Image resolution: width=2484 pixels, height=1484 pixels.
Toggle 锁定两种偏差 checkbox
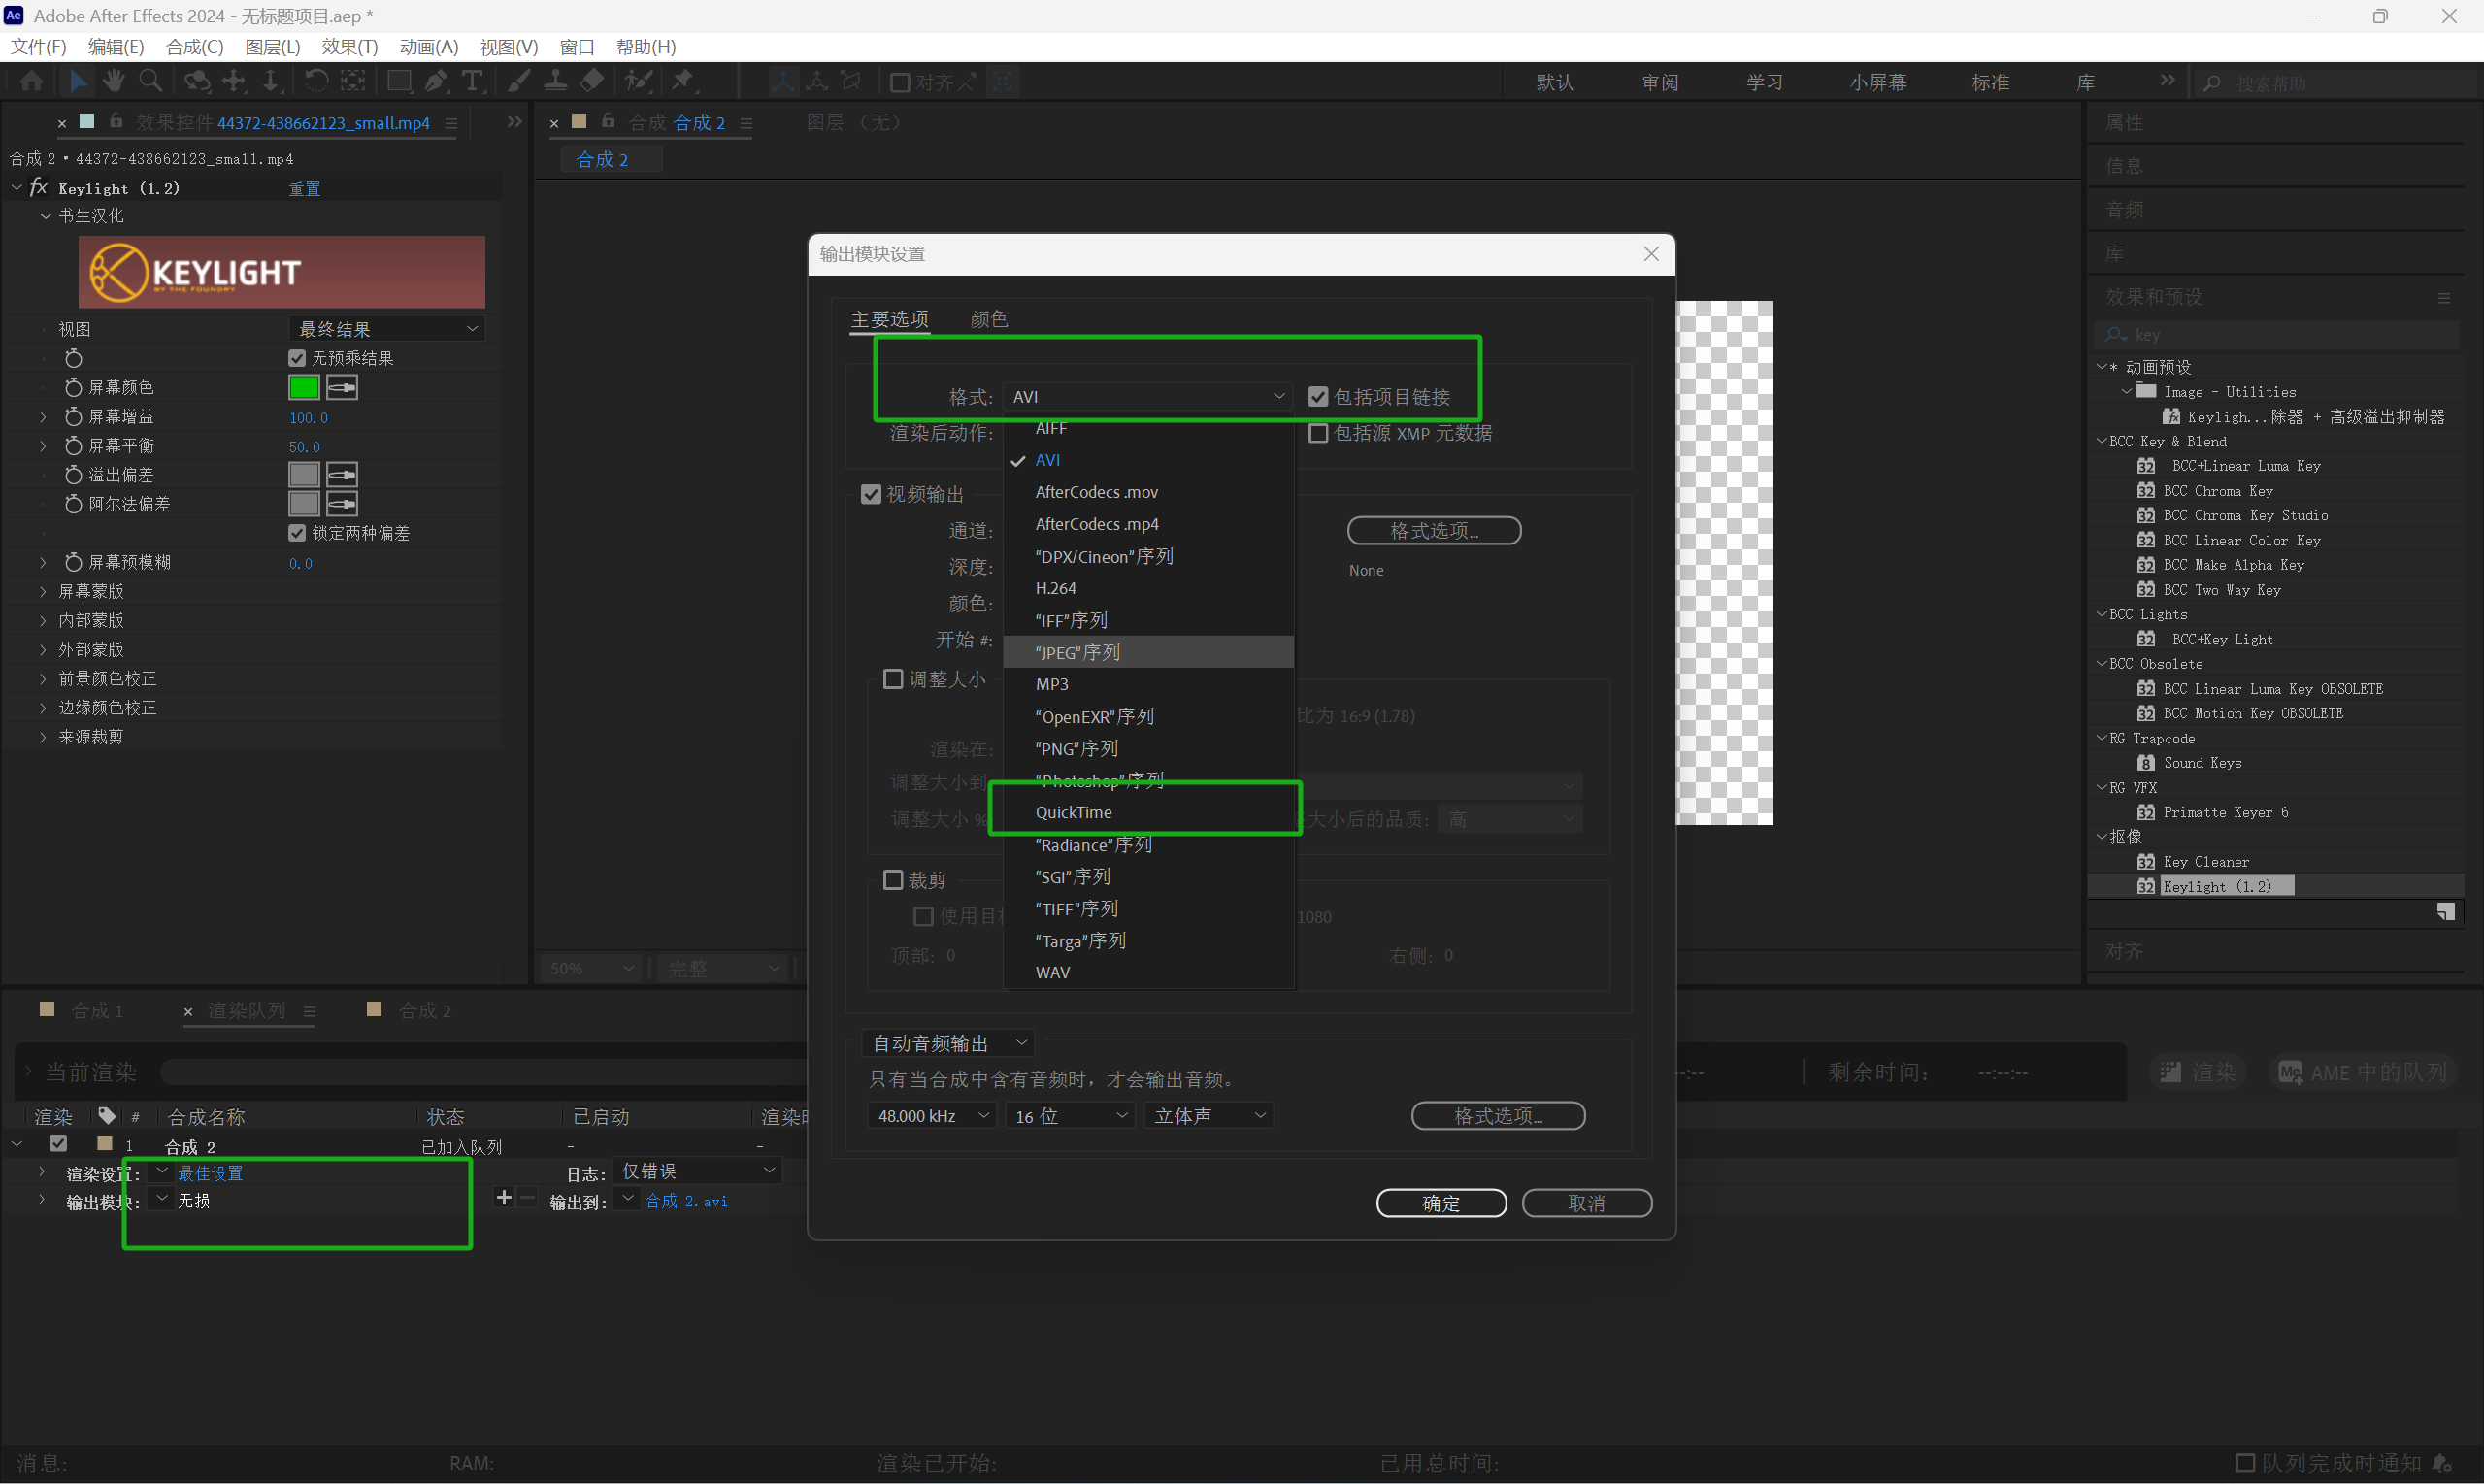pos(297,533)
